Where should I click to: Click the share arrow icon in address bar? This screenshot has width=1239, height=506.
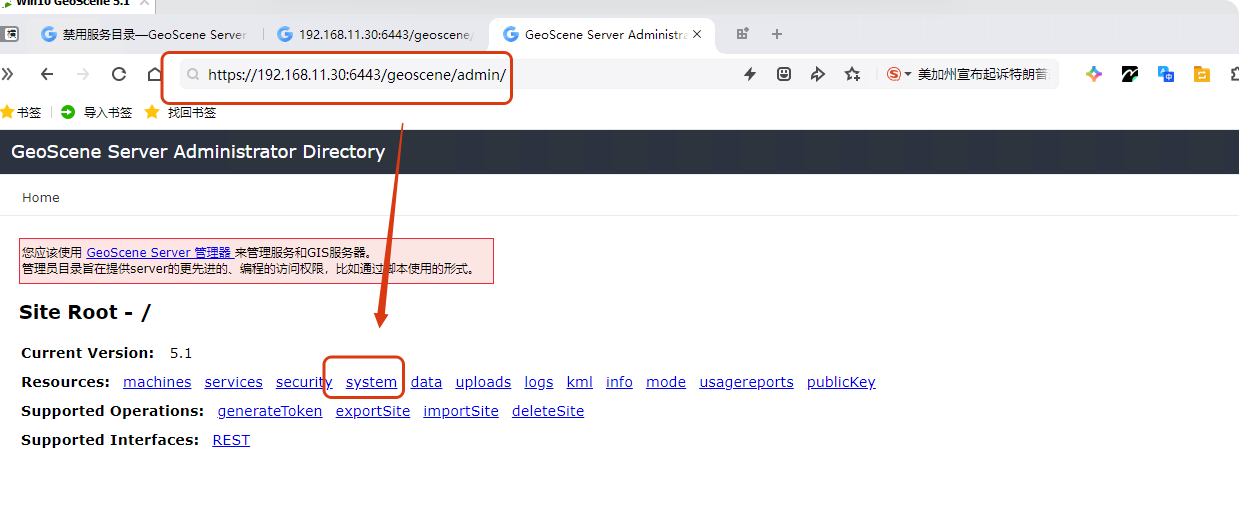[818, 74]
